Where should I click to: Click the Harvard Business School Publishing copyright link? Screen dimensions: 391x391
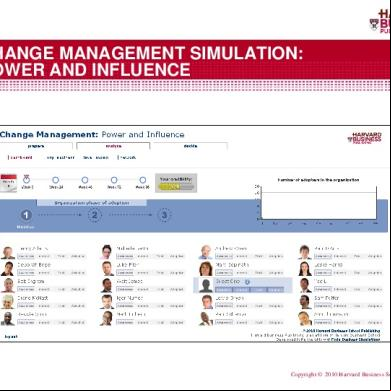(x=341, y=331)
